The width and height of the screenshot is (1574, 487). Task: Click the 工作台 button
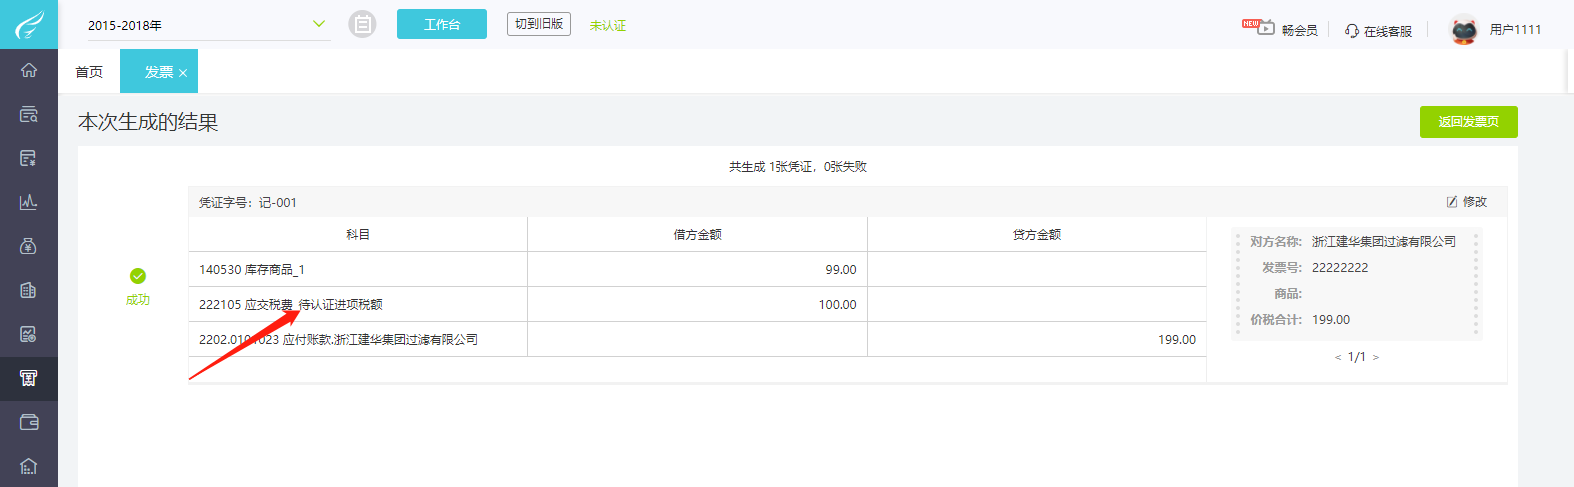click(x=442, y=24)
